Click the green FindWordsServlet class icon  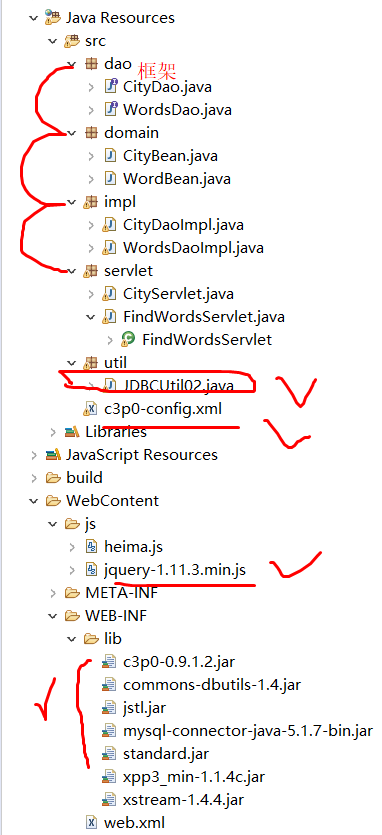click(128, 339)
